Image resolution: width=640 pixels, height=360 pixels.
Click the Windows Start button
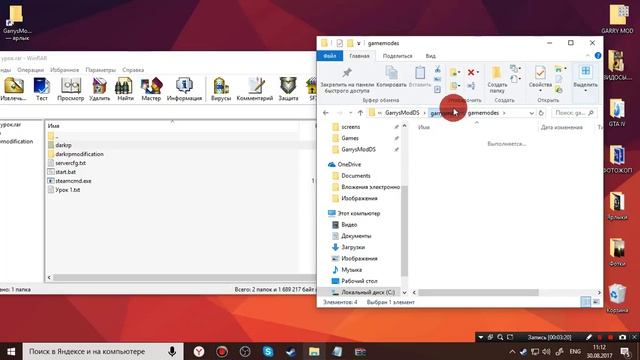coord(11,351)
